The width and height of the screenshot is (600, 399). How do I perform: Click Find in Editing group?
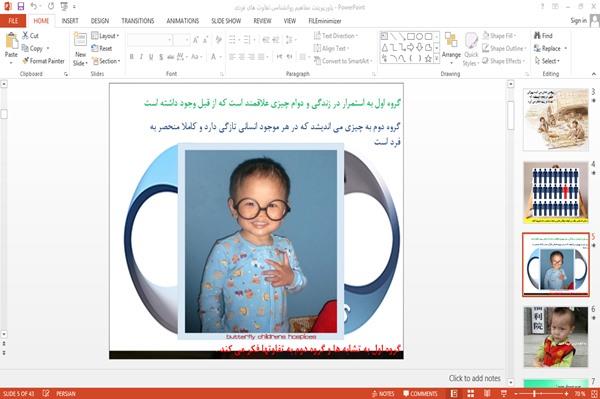pyautogui.click(x=543, y=36)
